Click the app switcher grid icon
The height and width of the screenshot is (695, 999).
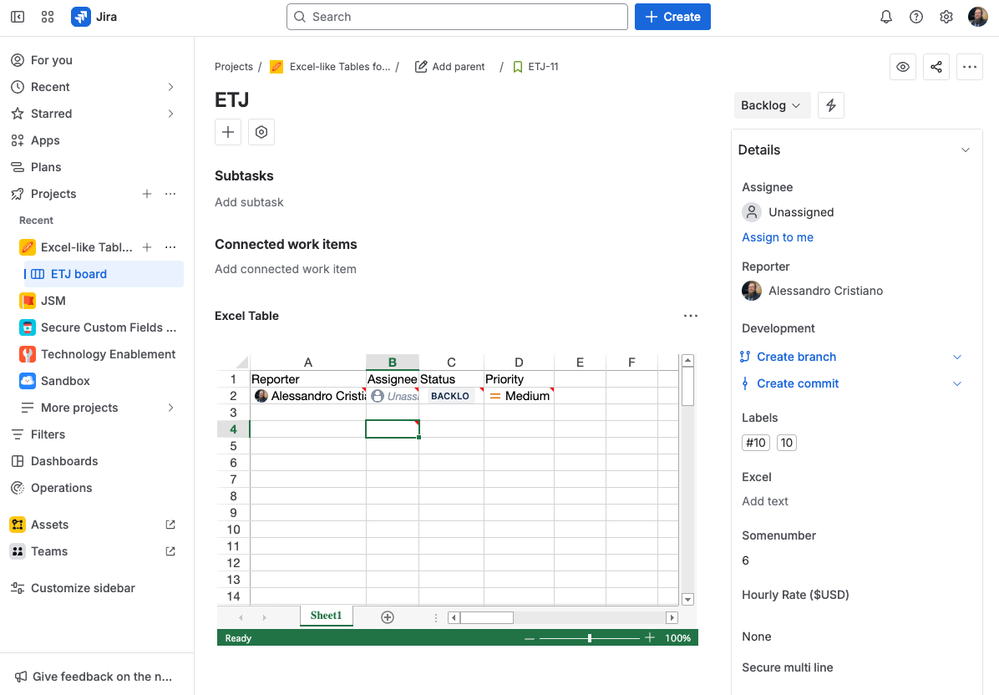click(48, 17)
